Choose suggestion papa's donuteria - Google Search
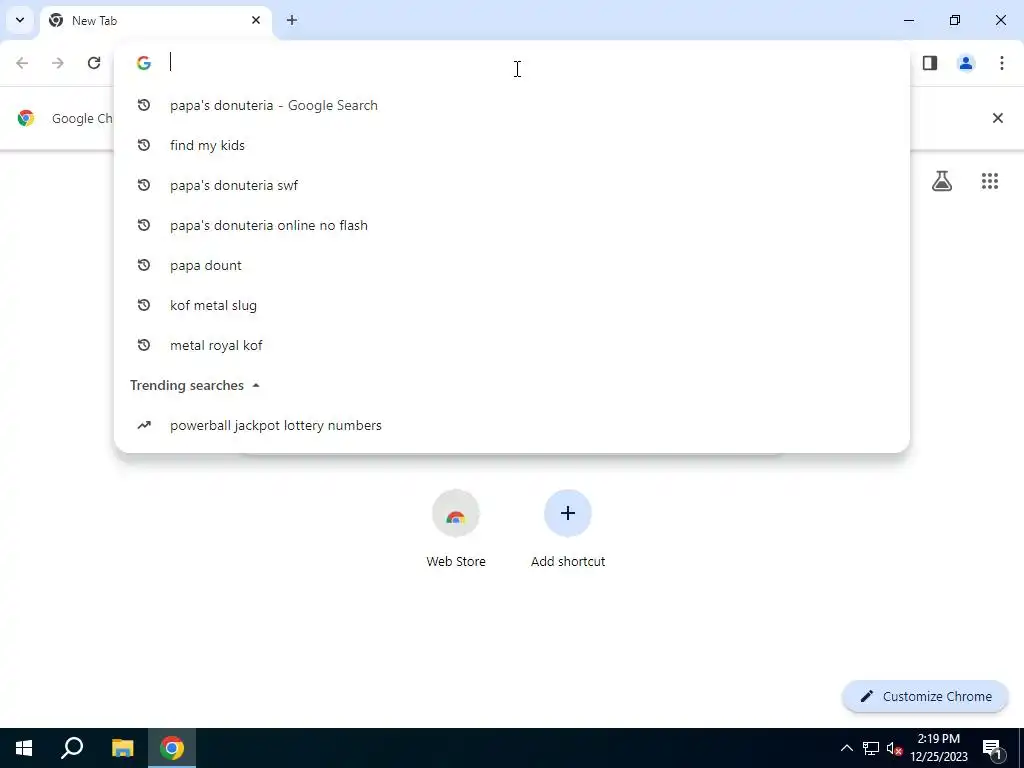Screen dimensions: 1024x768 (512, 105)
